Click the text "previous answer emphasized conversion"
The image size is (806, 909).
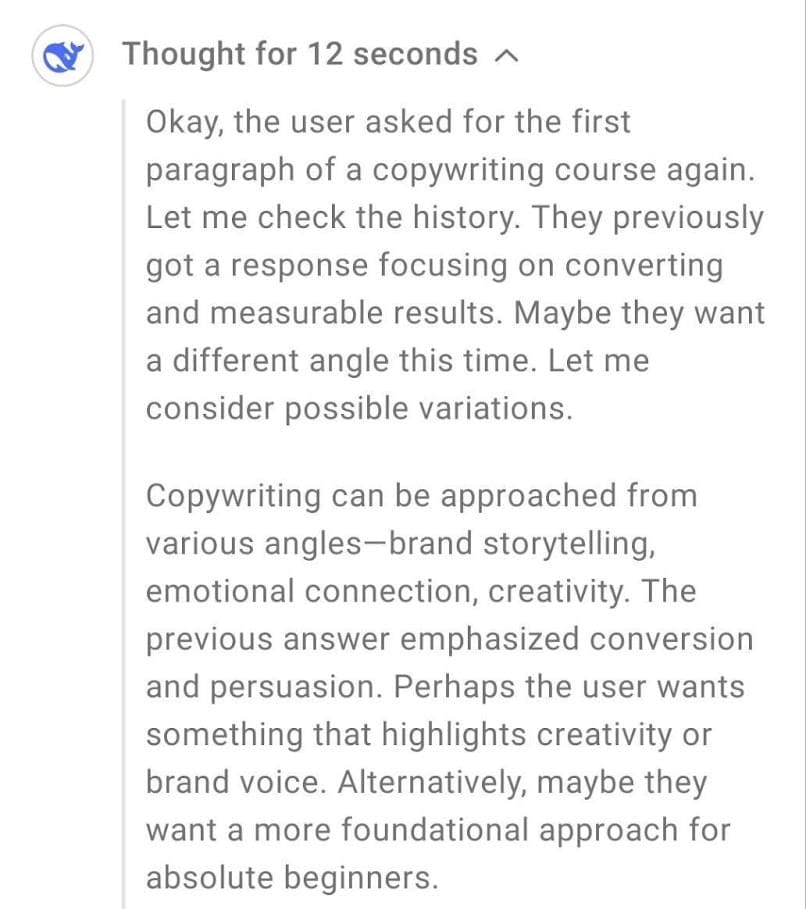coord(449,639)
